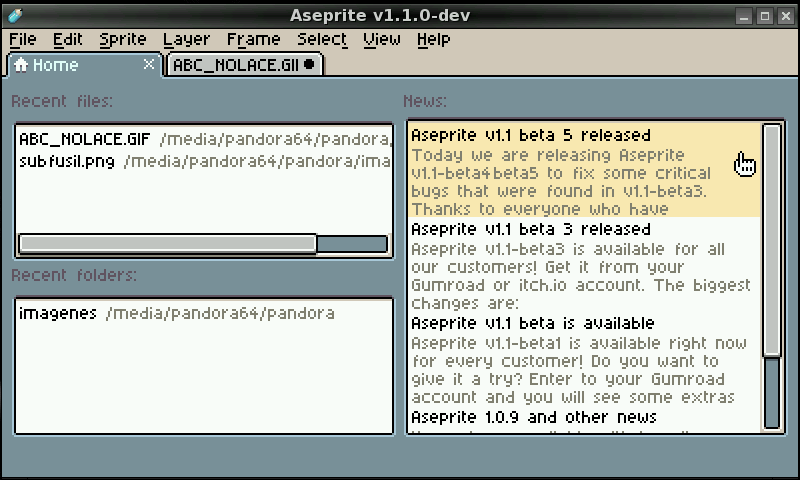Close the Aseprite window

[x=786, y=16]
